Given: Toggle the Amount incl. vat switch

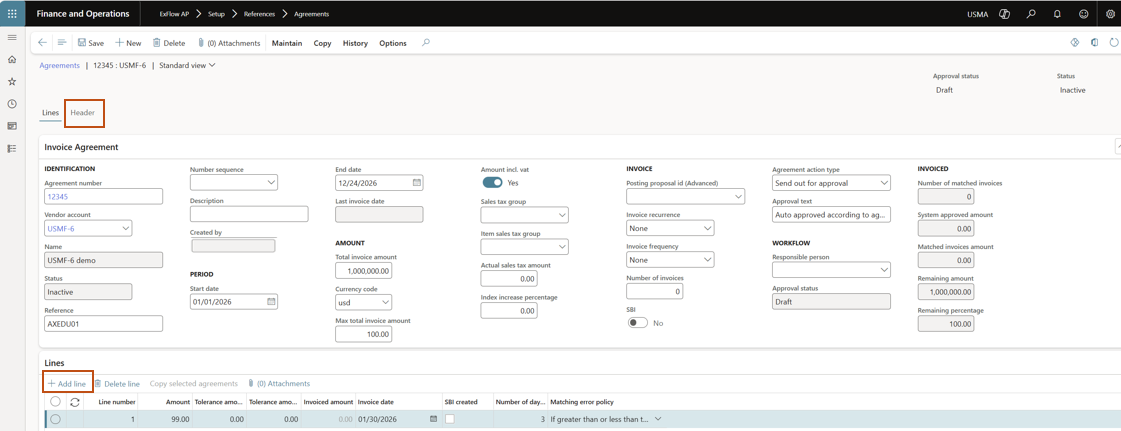Looking at the screenshot, I should point(492,183).
